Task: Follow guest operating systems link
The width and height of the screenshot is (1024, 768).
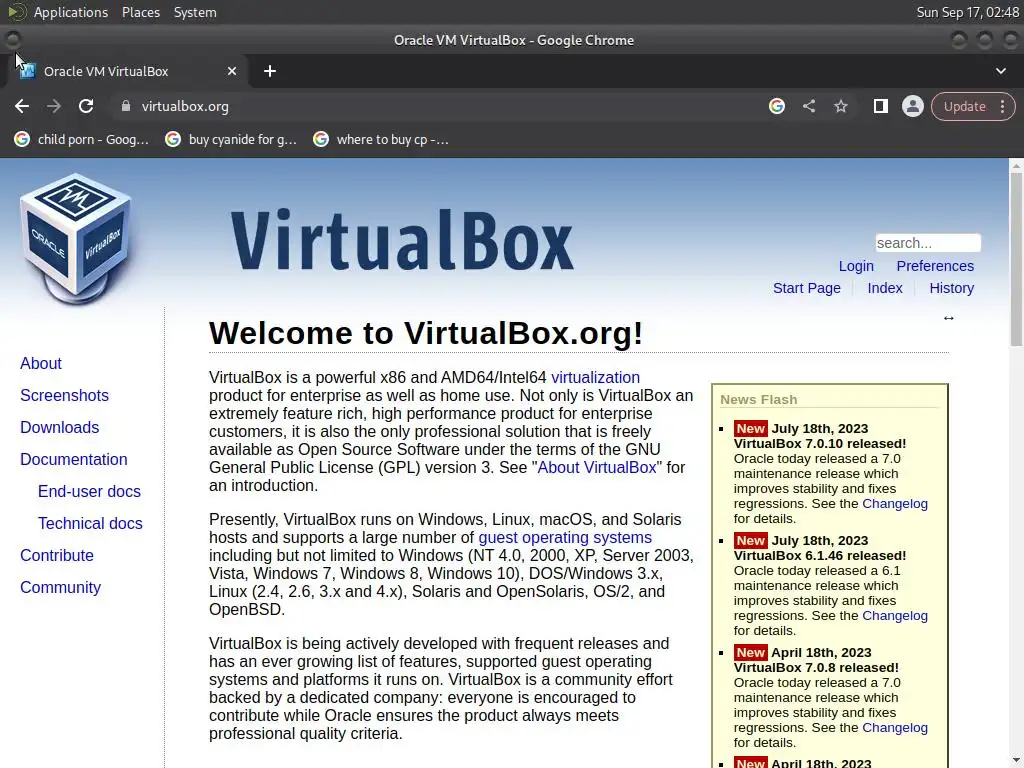Action: point(565,537)
